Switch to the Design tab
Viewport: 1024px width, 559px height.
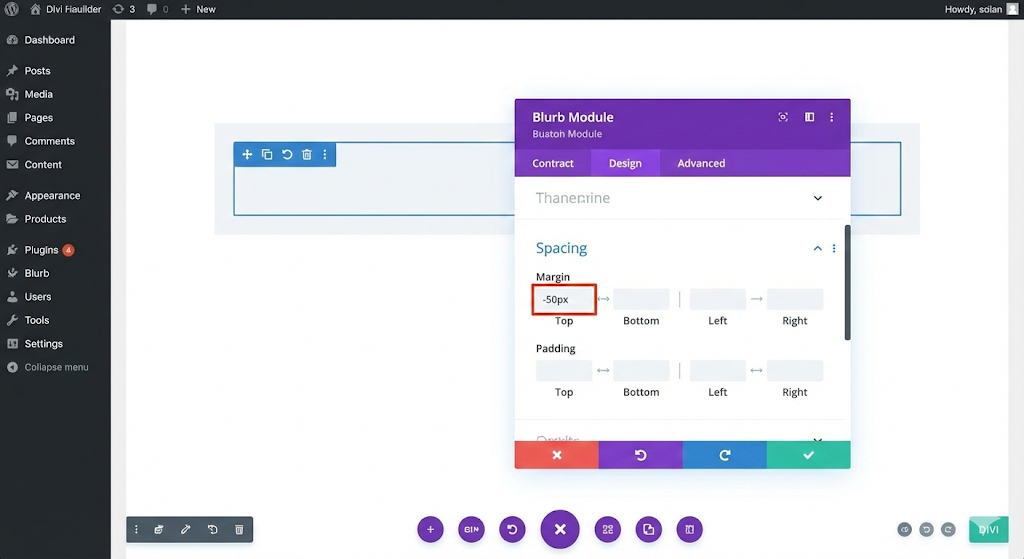coord(625,163)
